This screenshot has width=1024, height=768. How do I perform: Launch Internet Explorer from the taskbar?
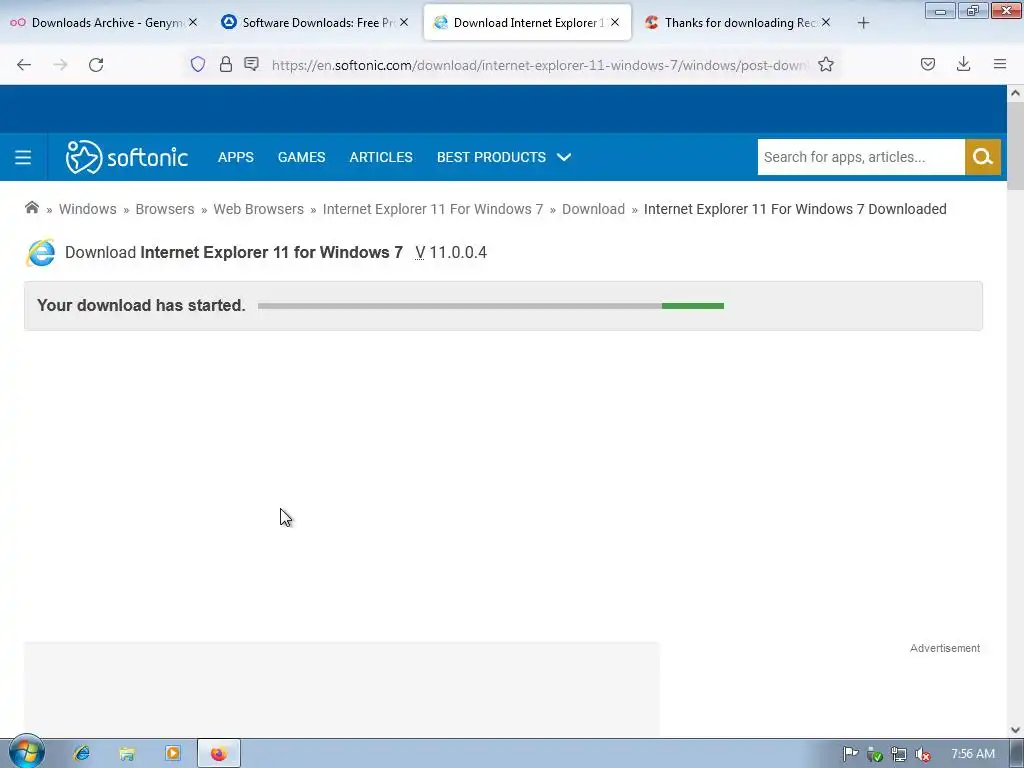pos(82,754)
